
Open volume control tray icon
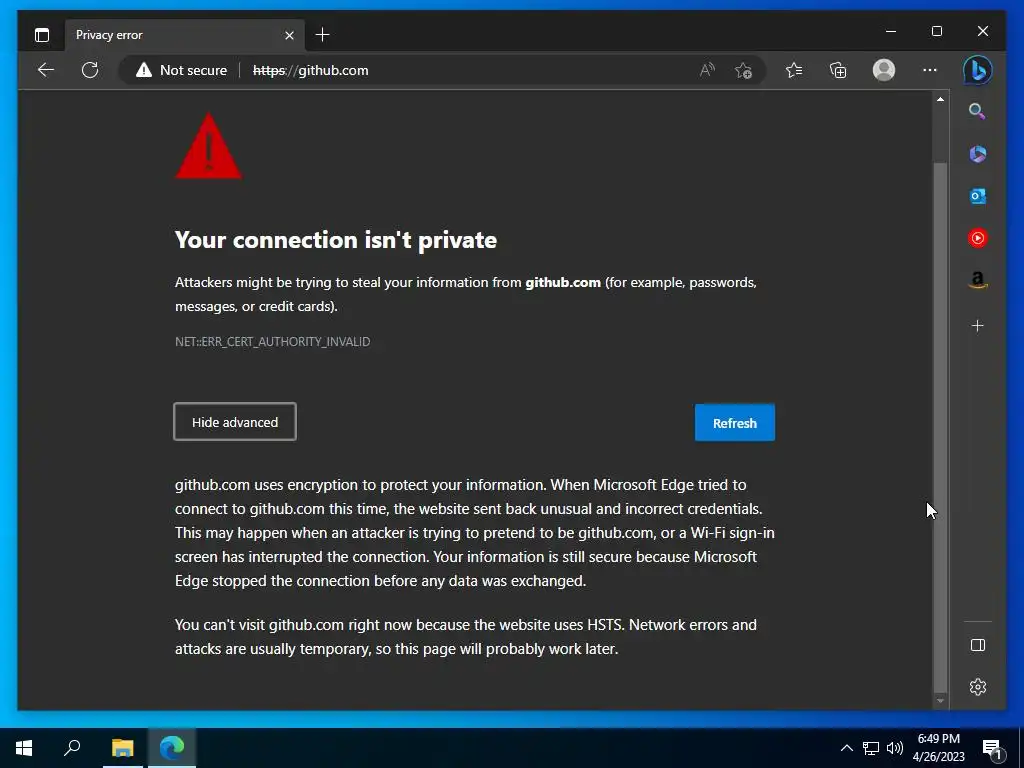click(895, 748)
